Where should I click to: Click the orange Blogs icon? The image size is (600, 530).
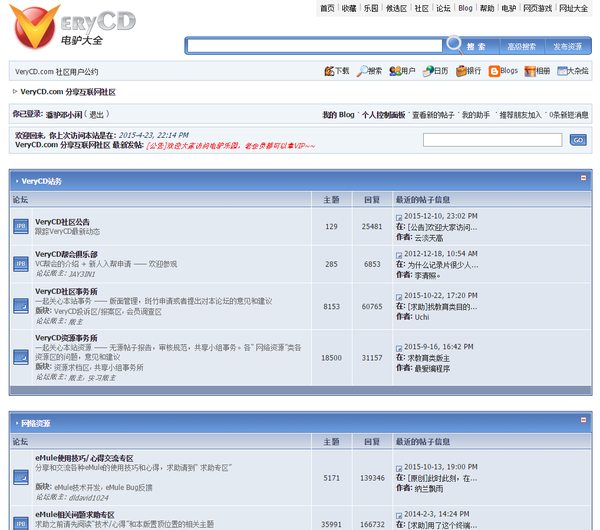click(x=494, y=71)
